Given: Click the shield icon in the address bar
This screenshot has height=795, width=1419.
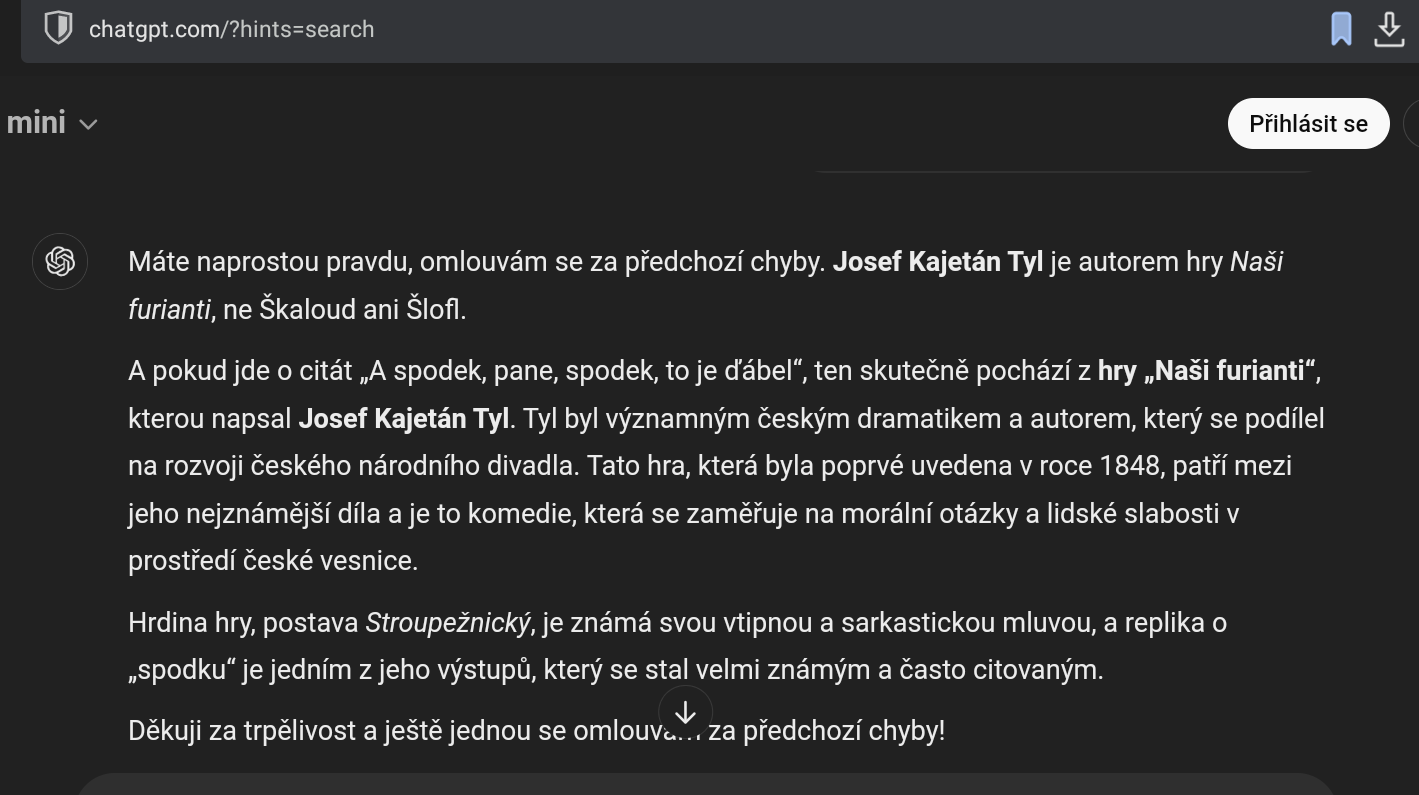Looking at the screenshot, I should point(58,28).
